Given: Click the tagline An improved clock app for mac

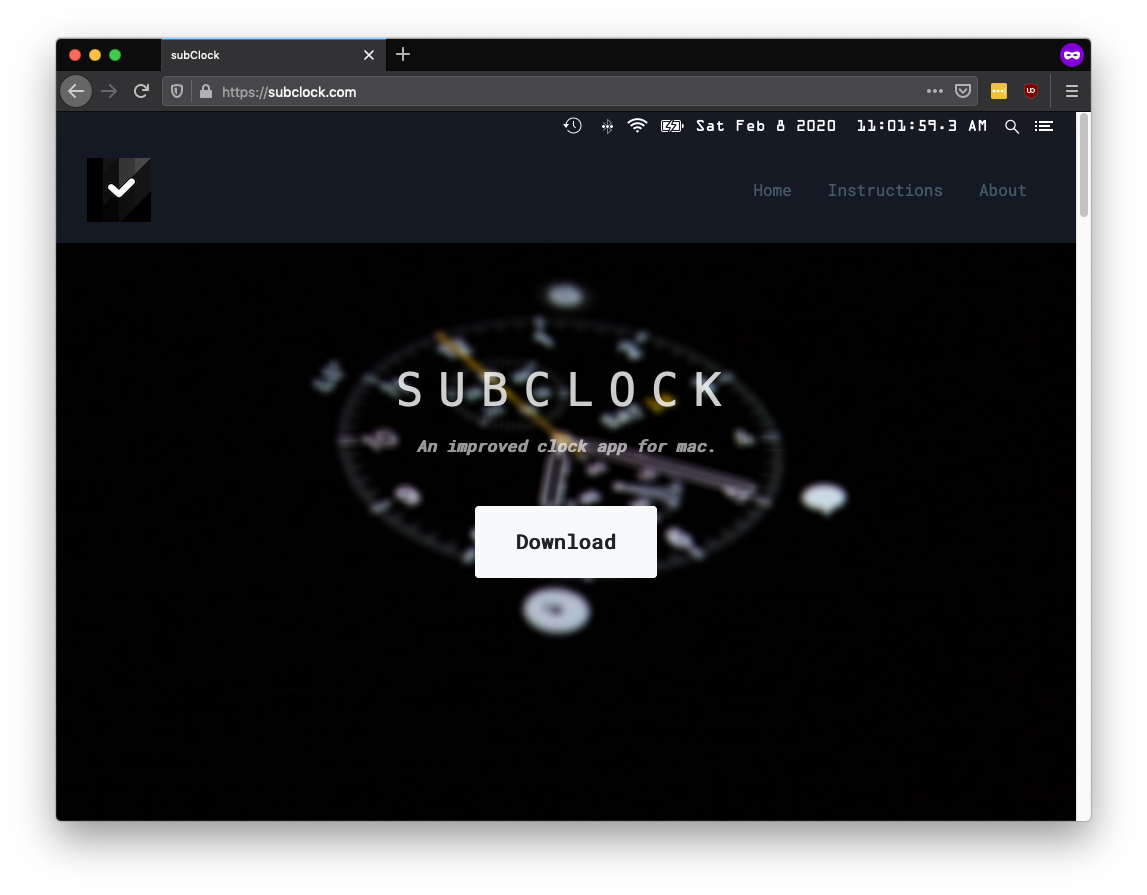Looking at the screenshot, I should (565, 446).
